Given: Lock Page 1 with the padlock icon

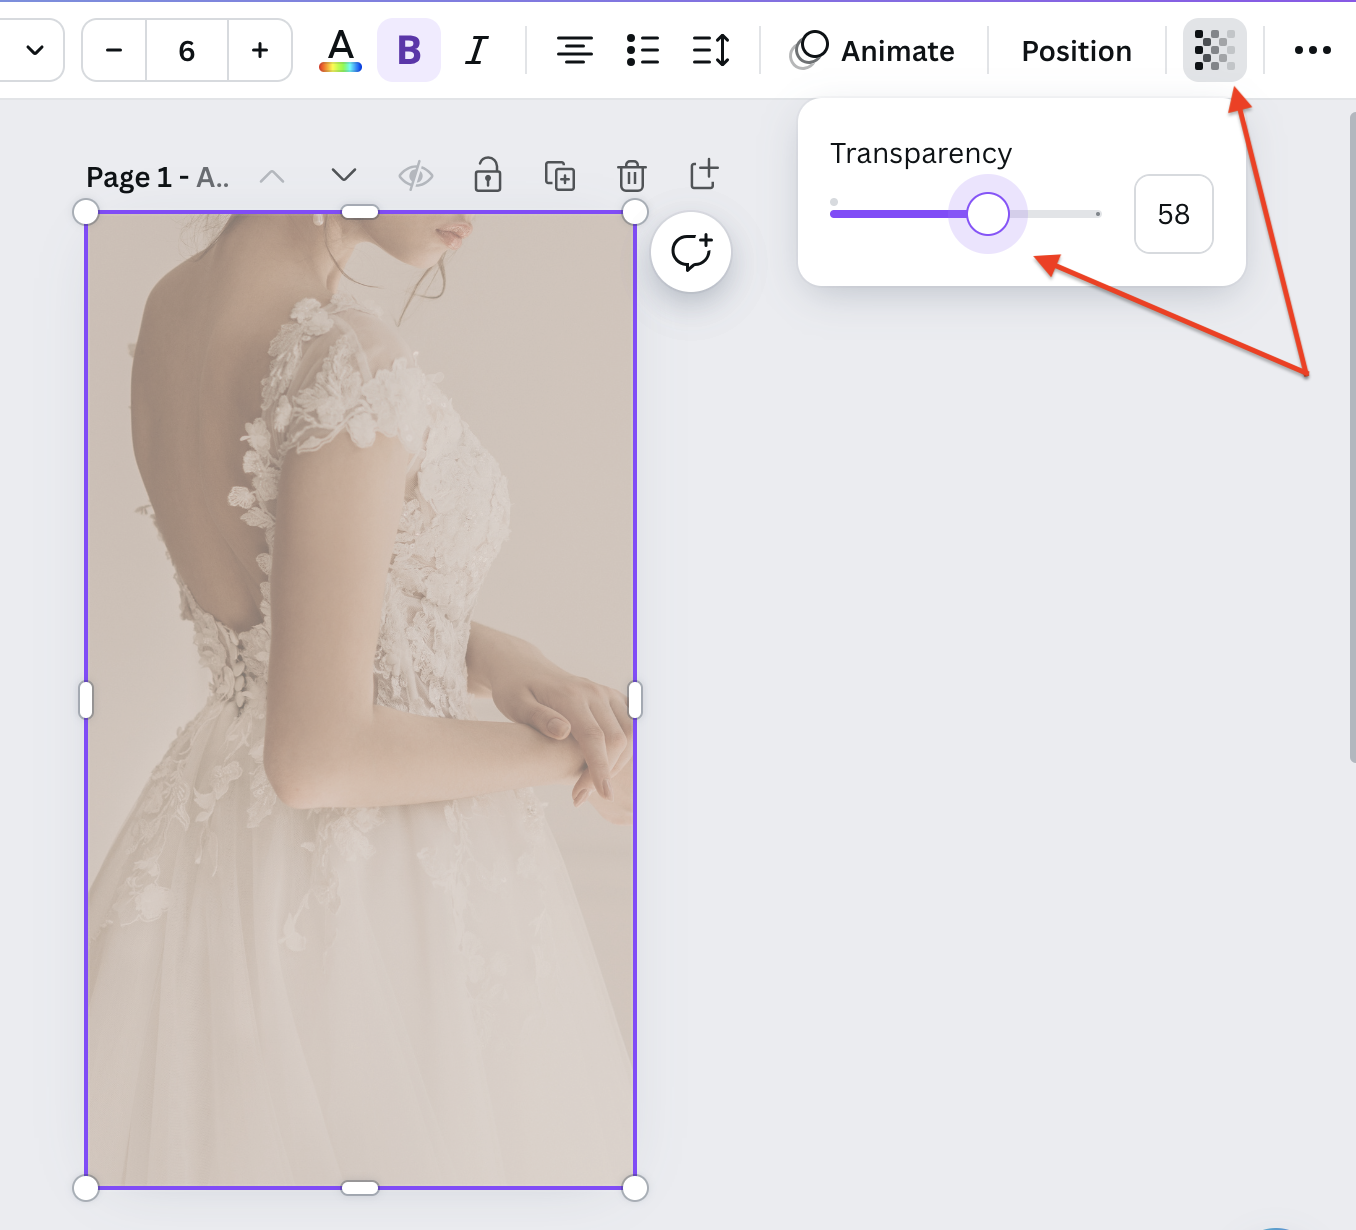Looking at the screenshot, I should point(487,175).
